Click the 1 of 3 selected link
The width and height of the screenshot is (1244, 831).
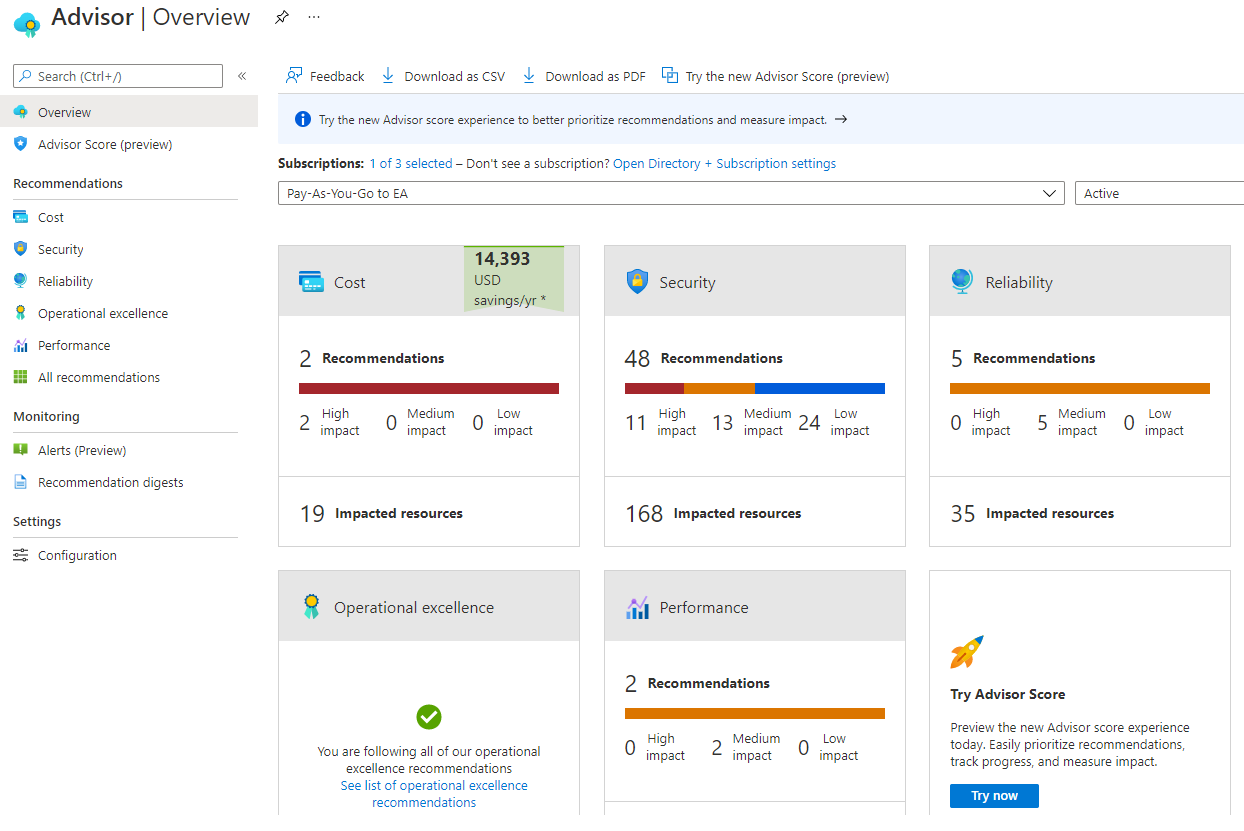(x=411, y=163)
